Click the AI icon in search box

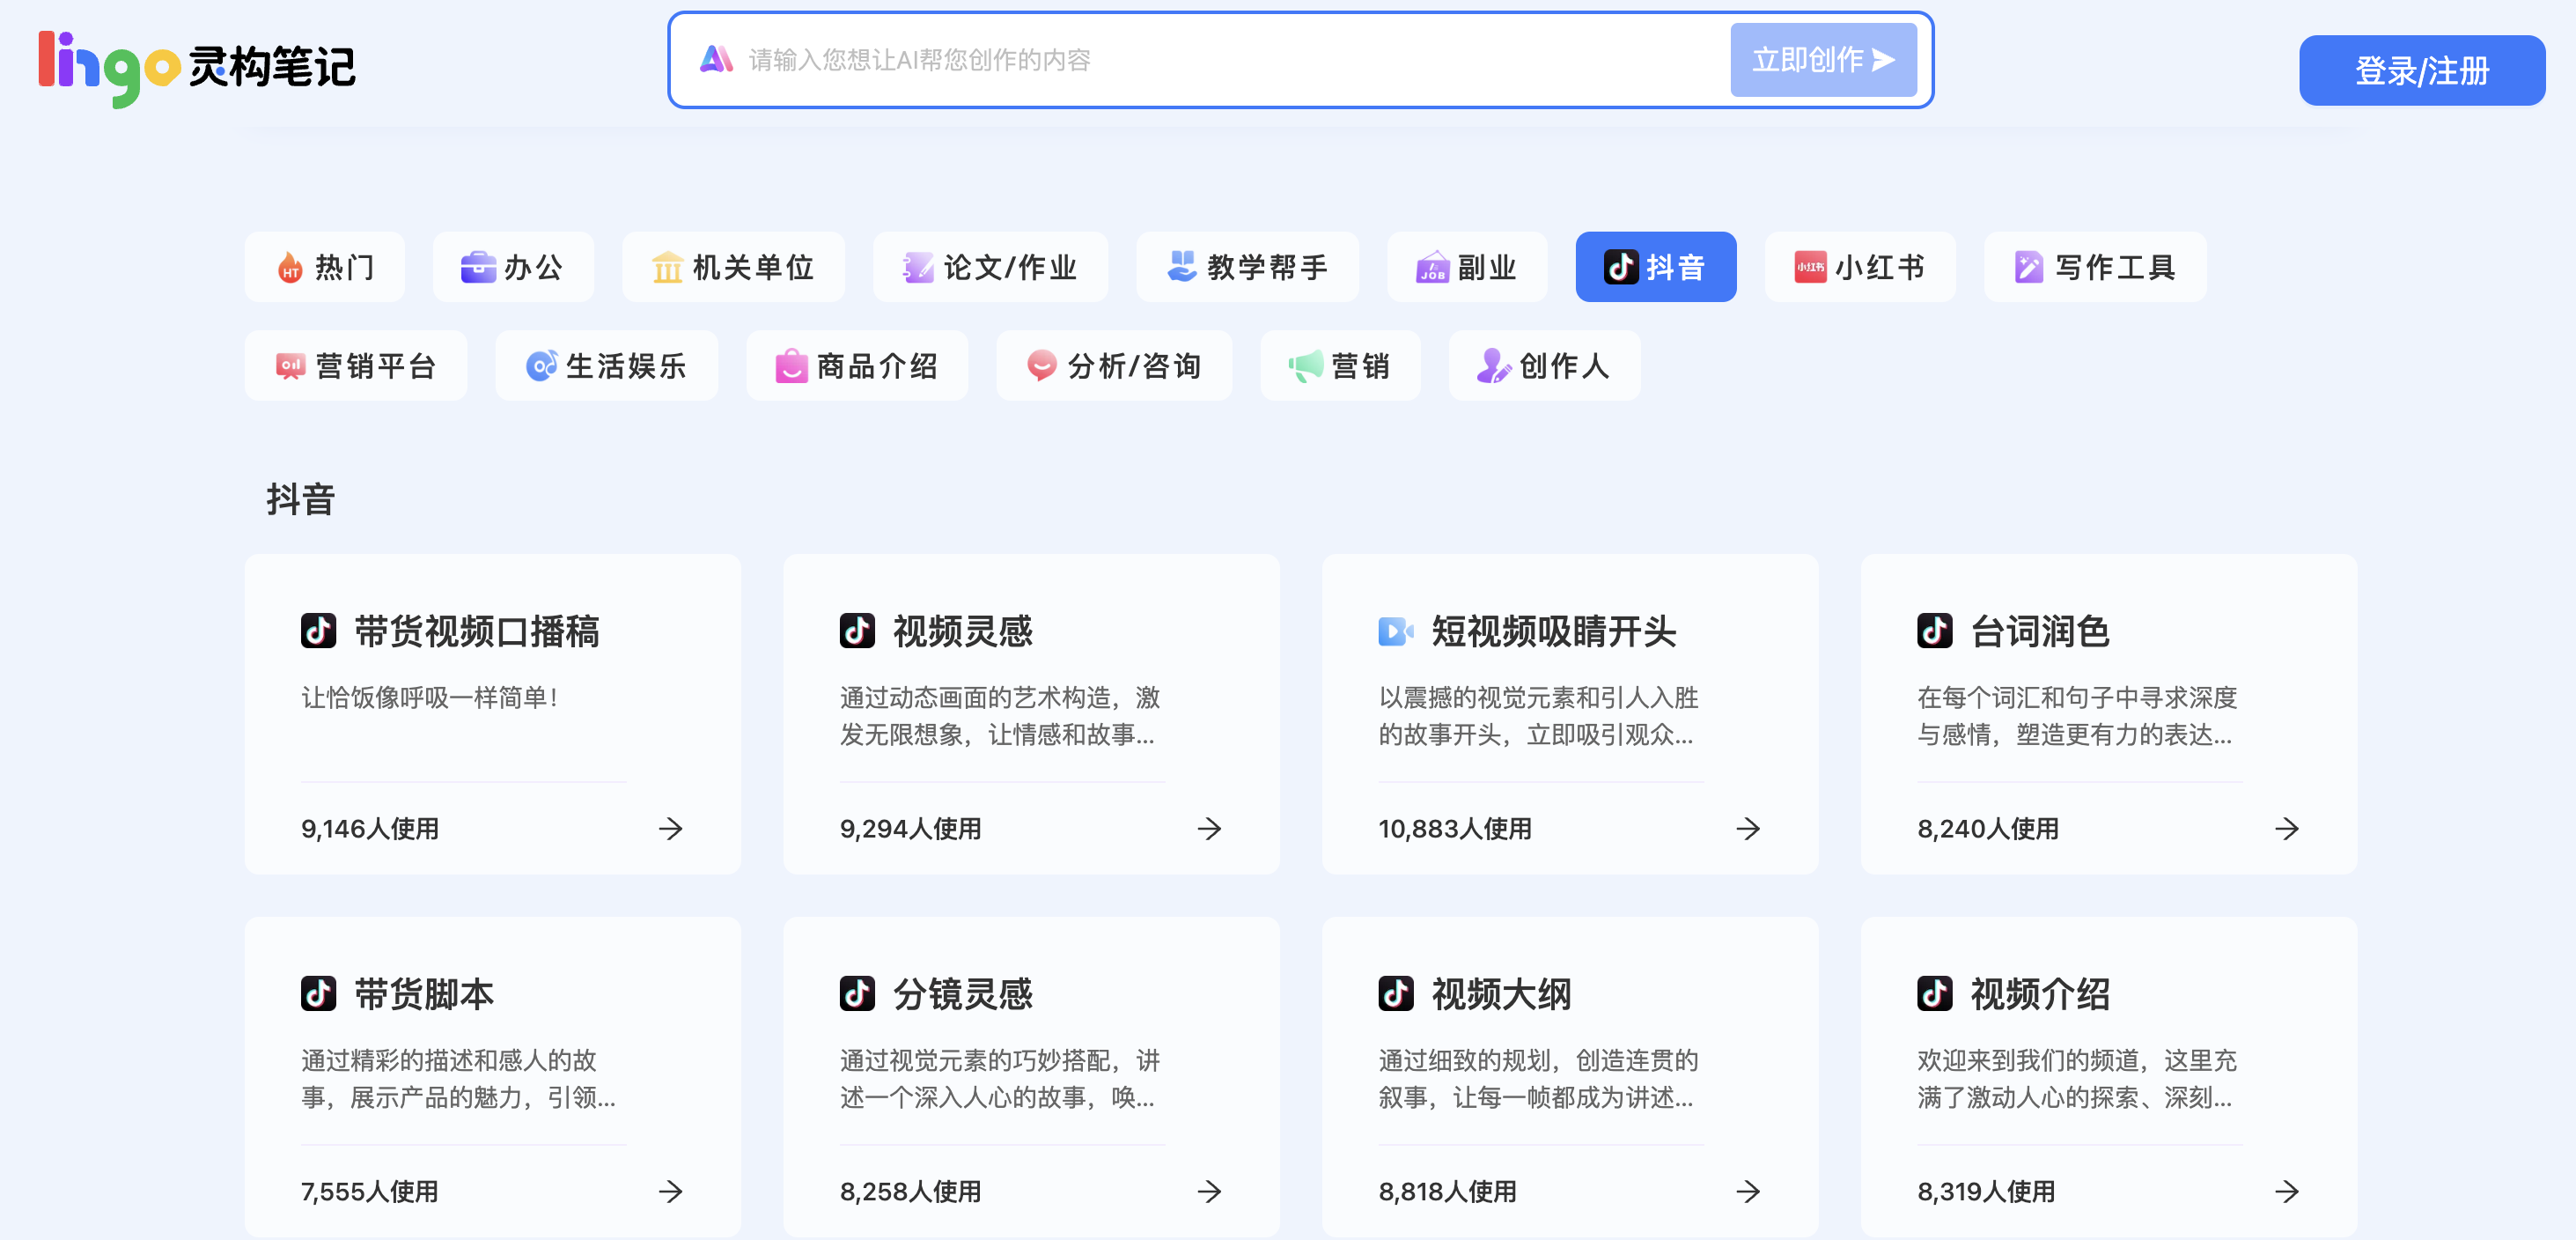click(x=716, y=60)
